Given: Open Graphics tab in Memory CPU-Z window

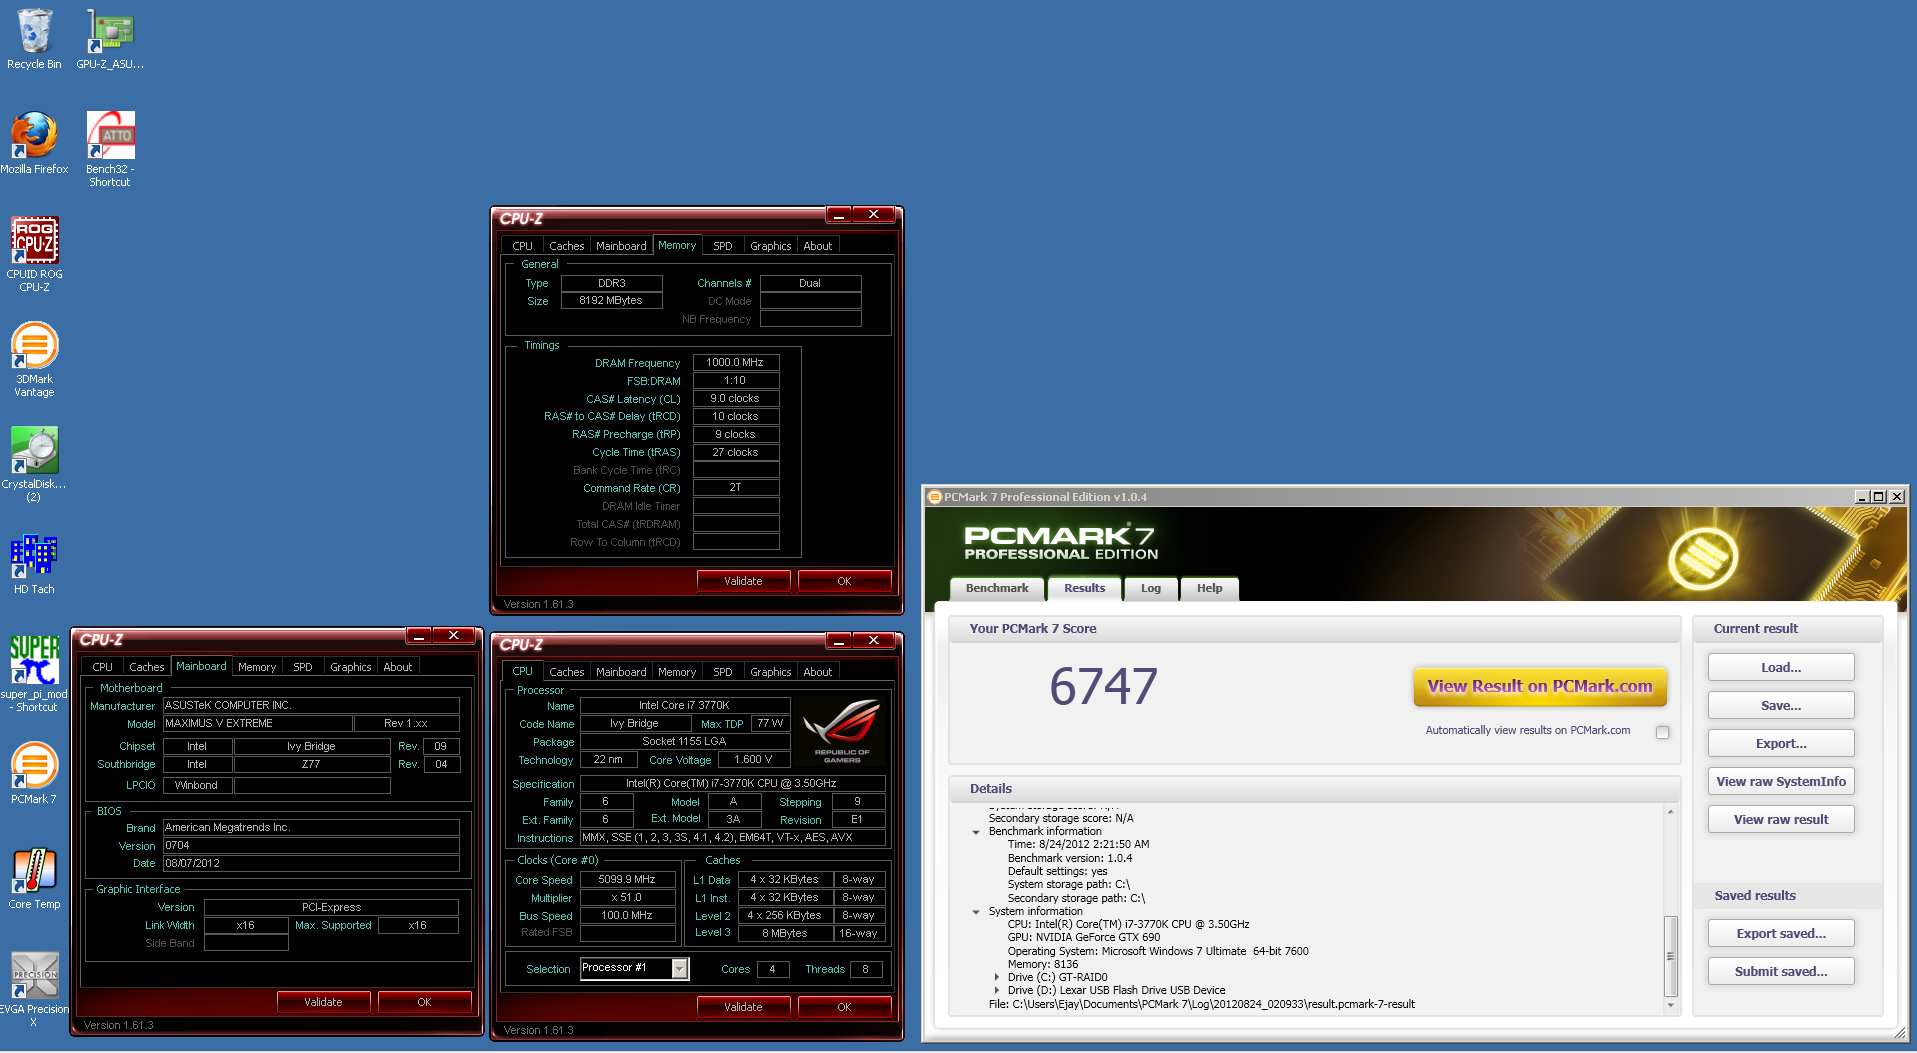Looking at the screenshot, I should [770, 246].
